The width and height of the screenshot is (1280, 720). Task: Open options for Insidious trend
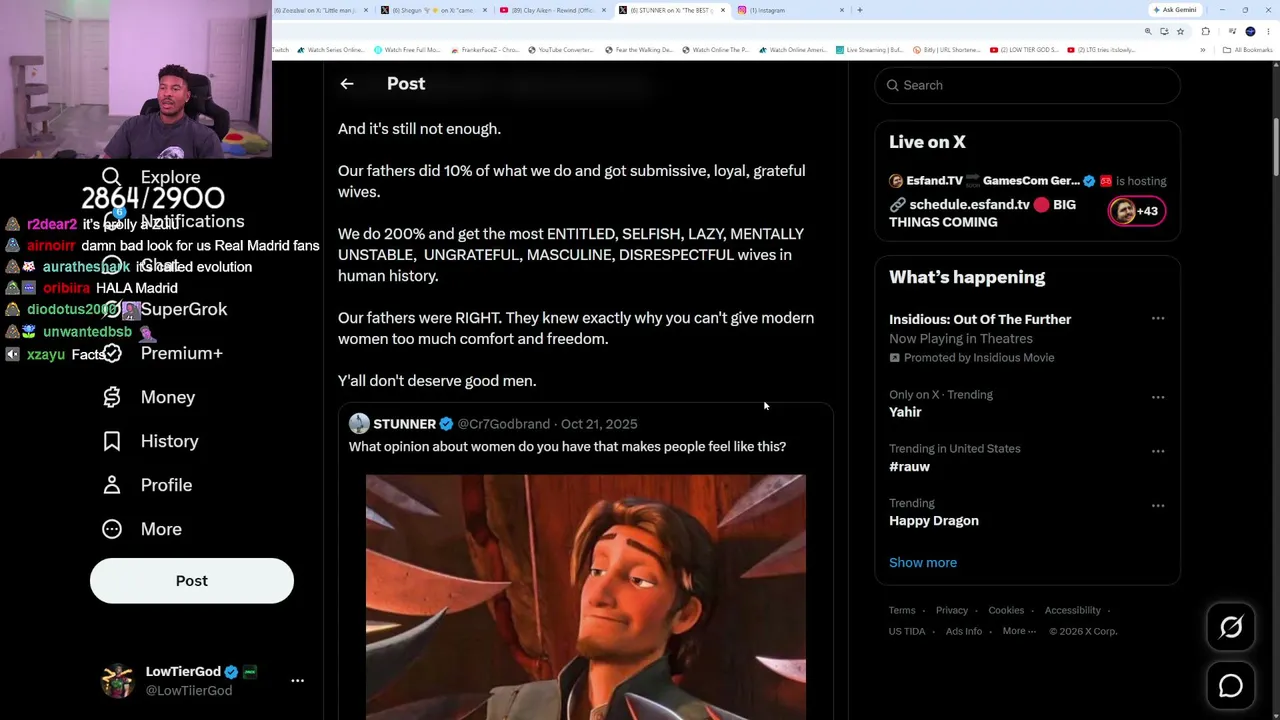coord(1158,319)
